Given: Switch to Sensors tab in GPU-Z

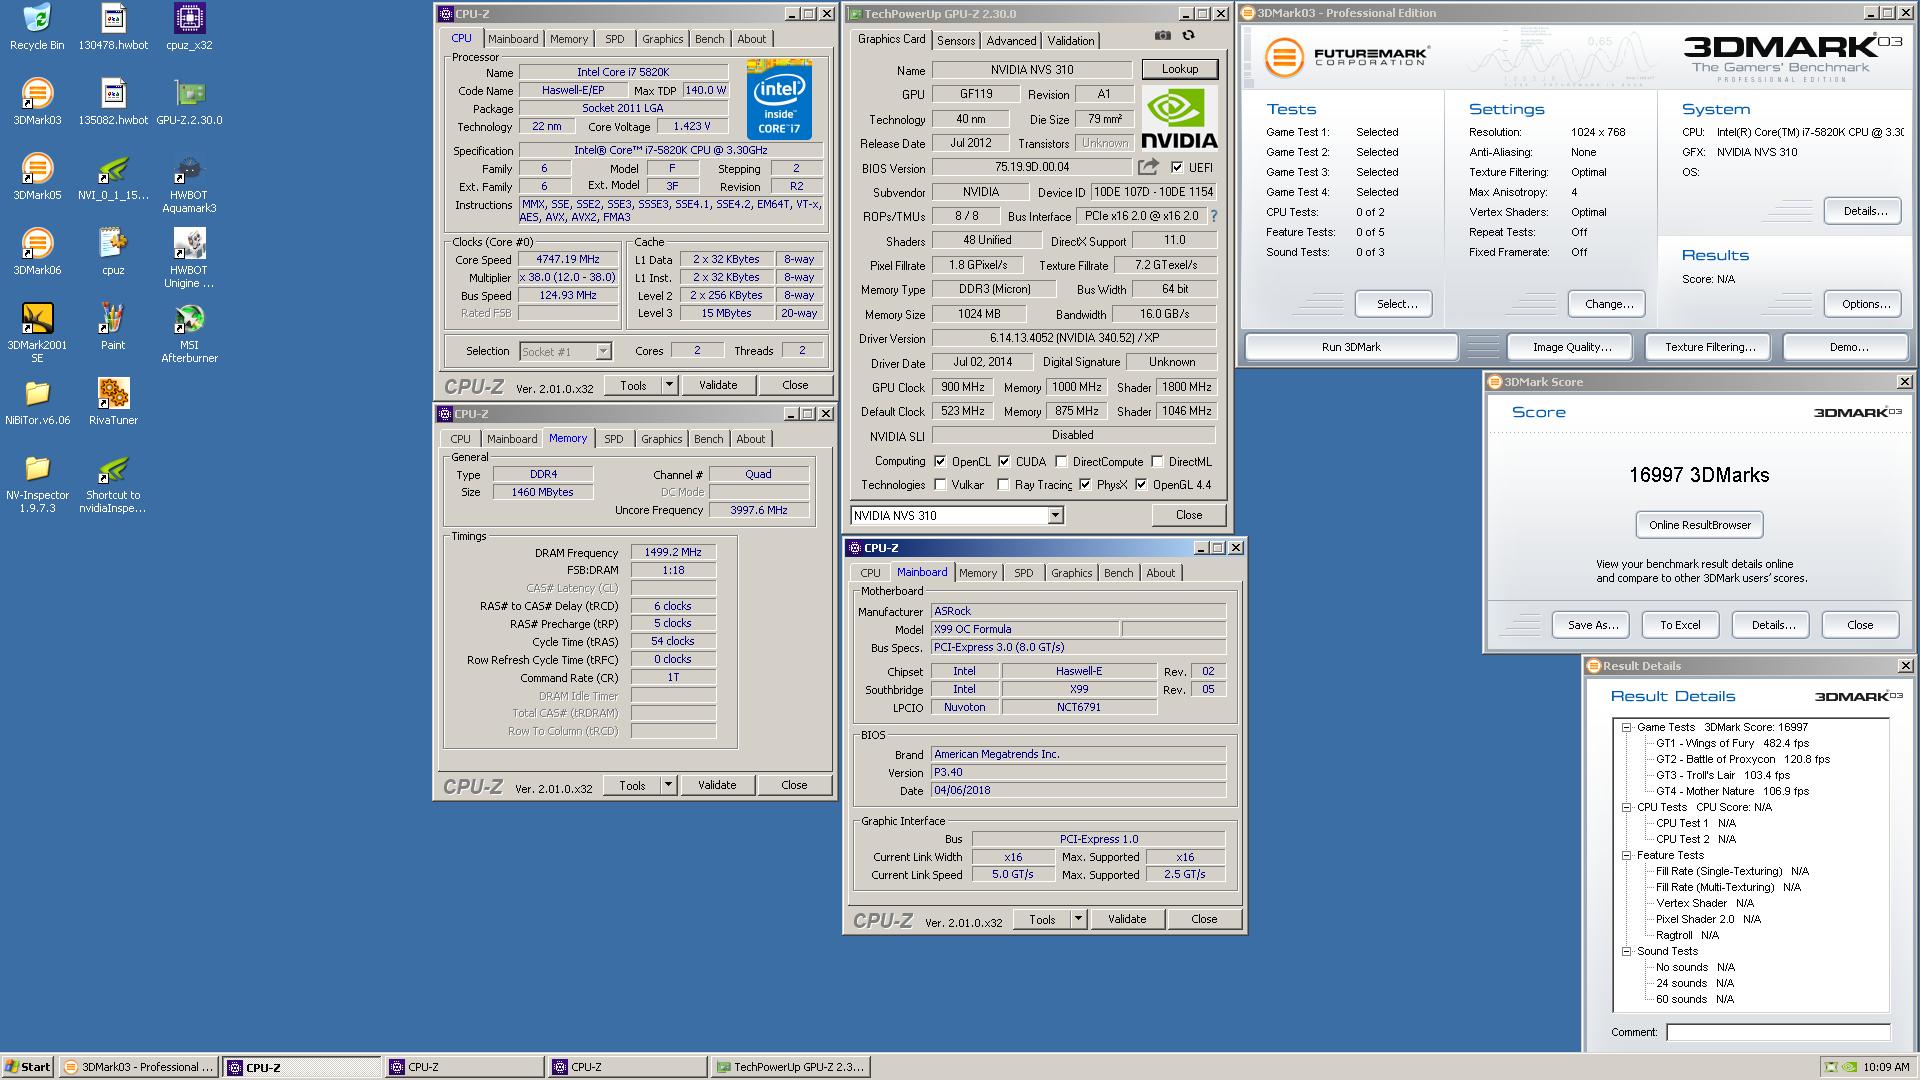Looking at the screenshot, I should pyautogui.click(x=956, y=41).
